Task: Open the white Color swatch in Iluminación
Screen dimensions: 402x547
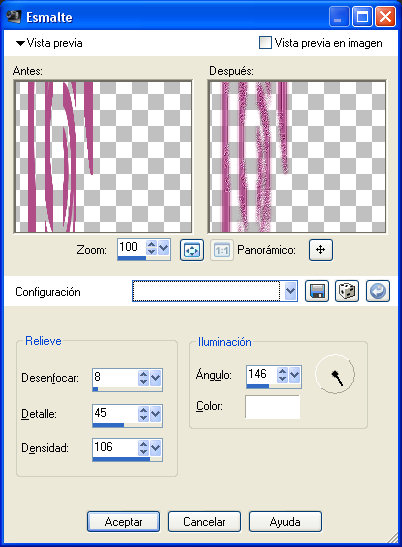Action: [273, 407]
